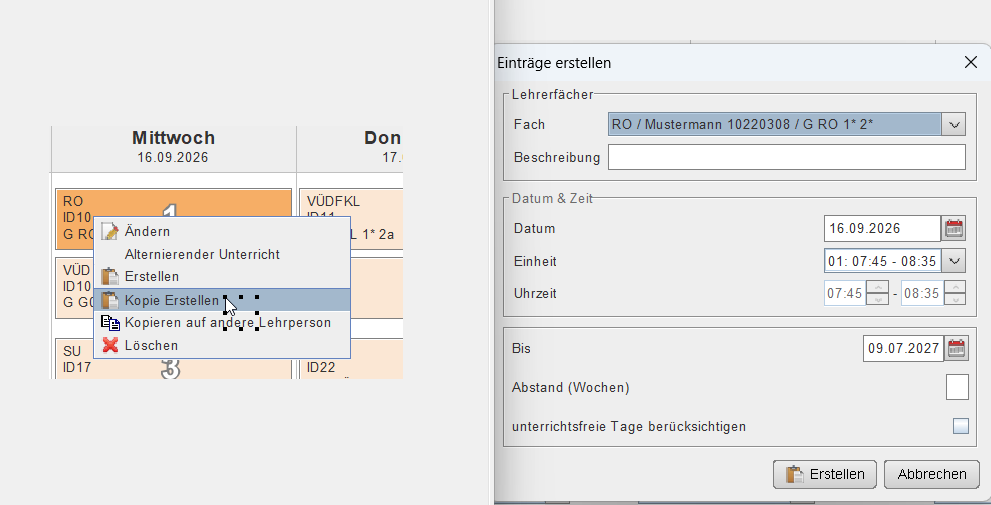Screen dimensions: 991x505
Task: Click clipboard icon beside Erstellen menu entry
Action: click(110, 276)
